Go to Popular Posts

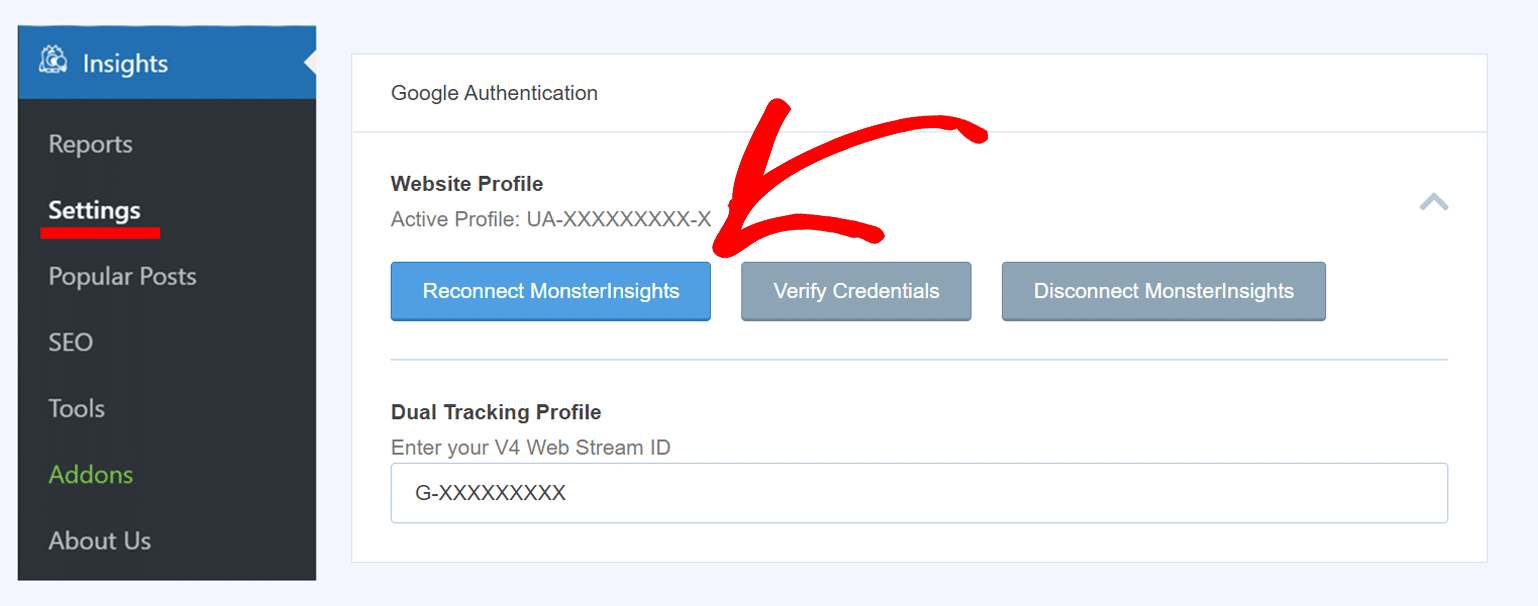coord(123,276)
